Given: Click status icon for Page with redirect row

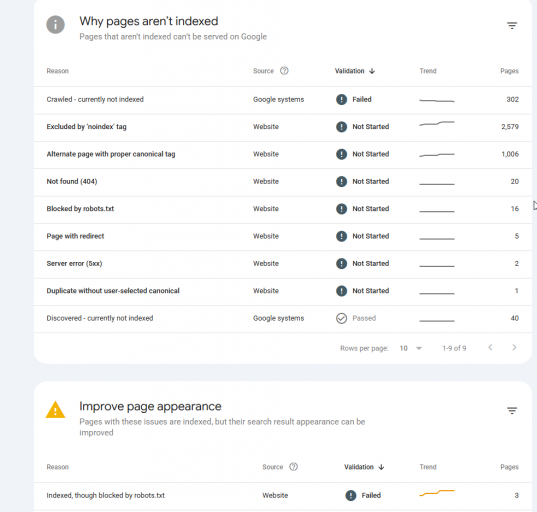Looking at the screenshot, I should (341, 236).
